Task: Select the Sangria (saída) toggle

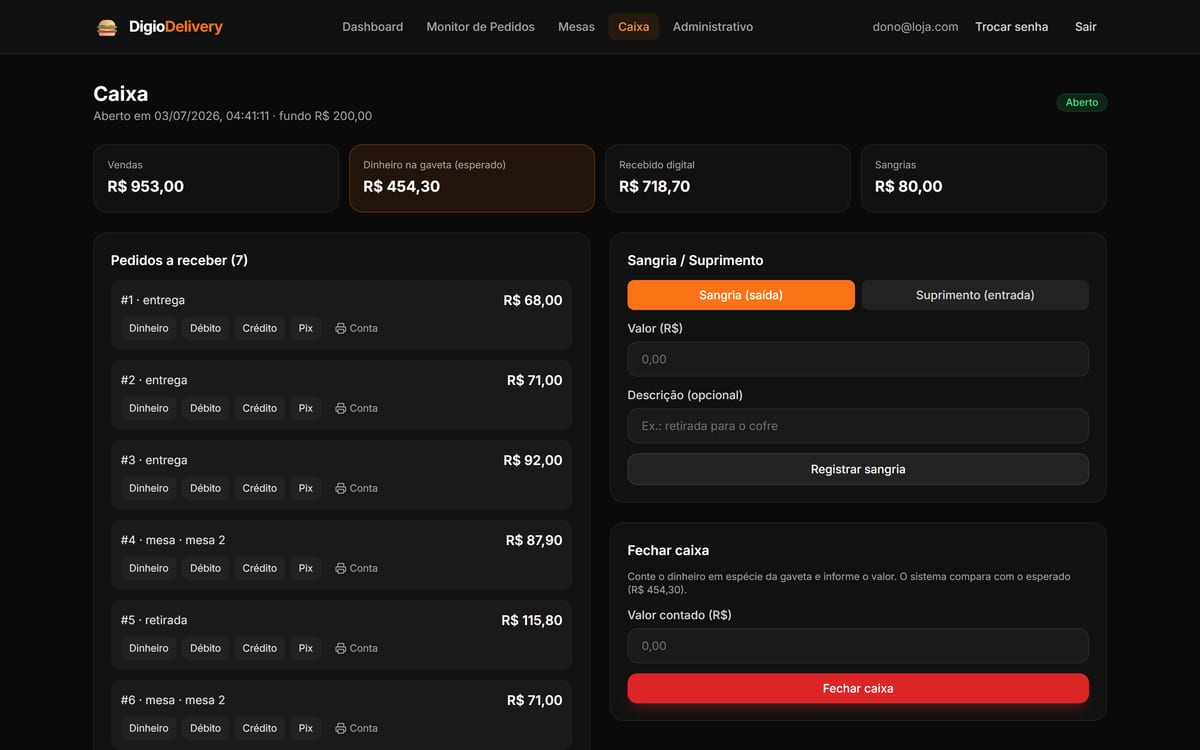Action: (741, 295)
